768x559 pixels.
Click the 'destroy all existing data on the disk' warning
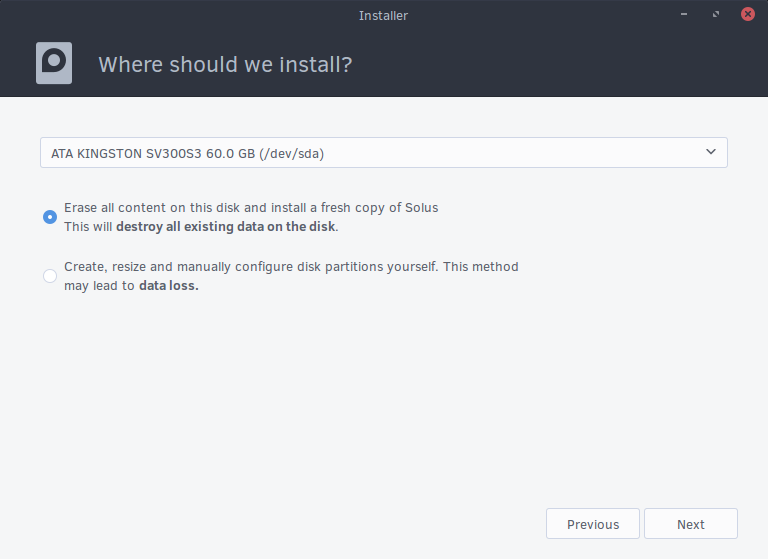pyautogui.click(x=225, y=227)
